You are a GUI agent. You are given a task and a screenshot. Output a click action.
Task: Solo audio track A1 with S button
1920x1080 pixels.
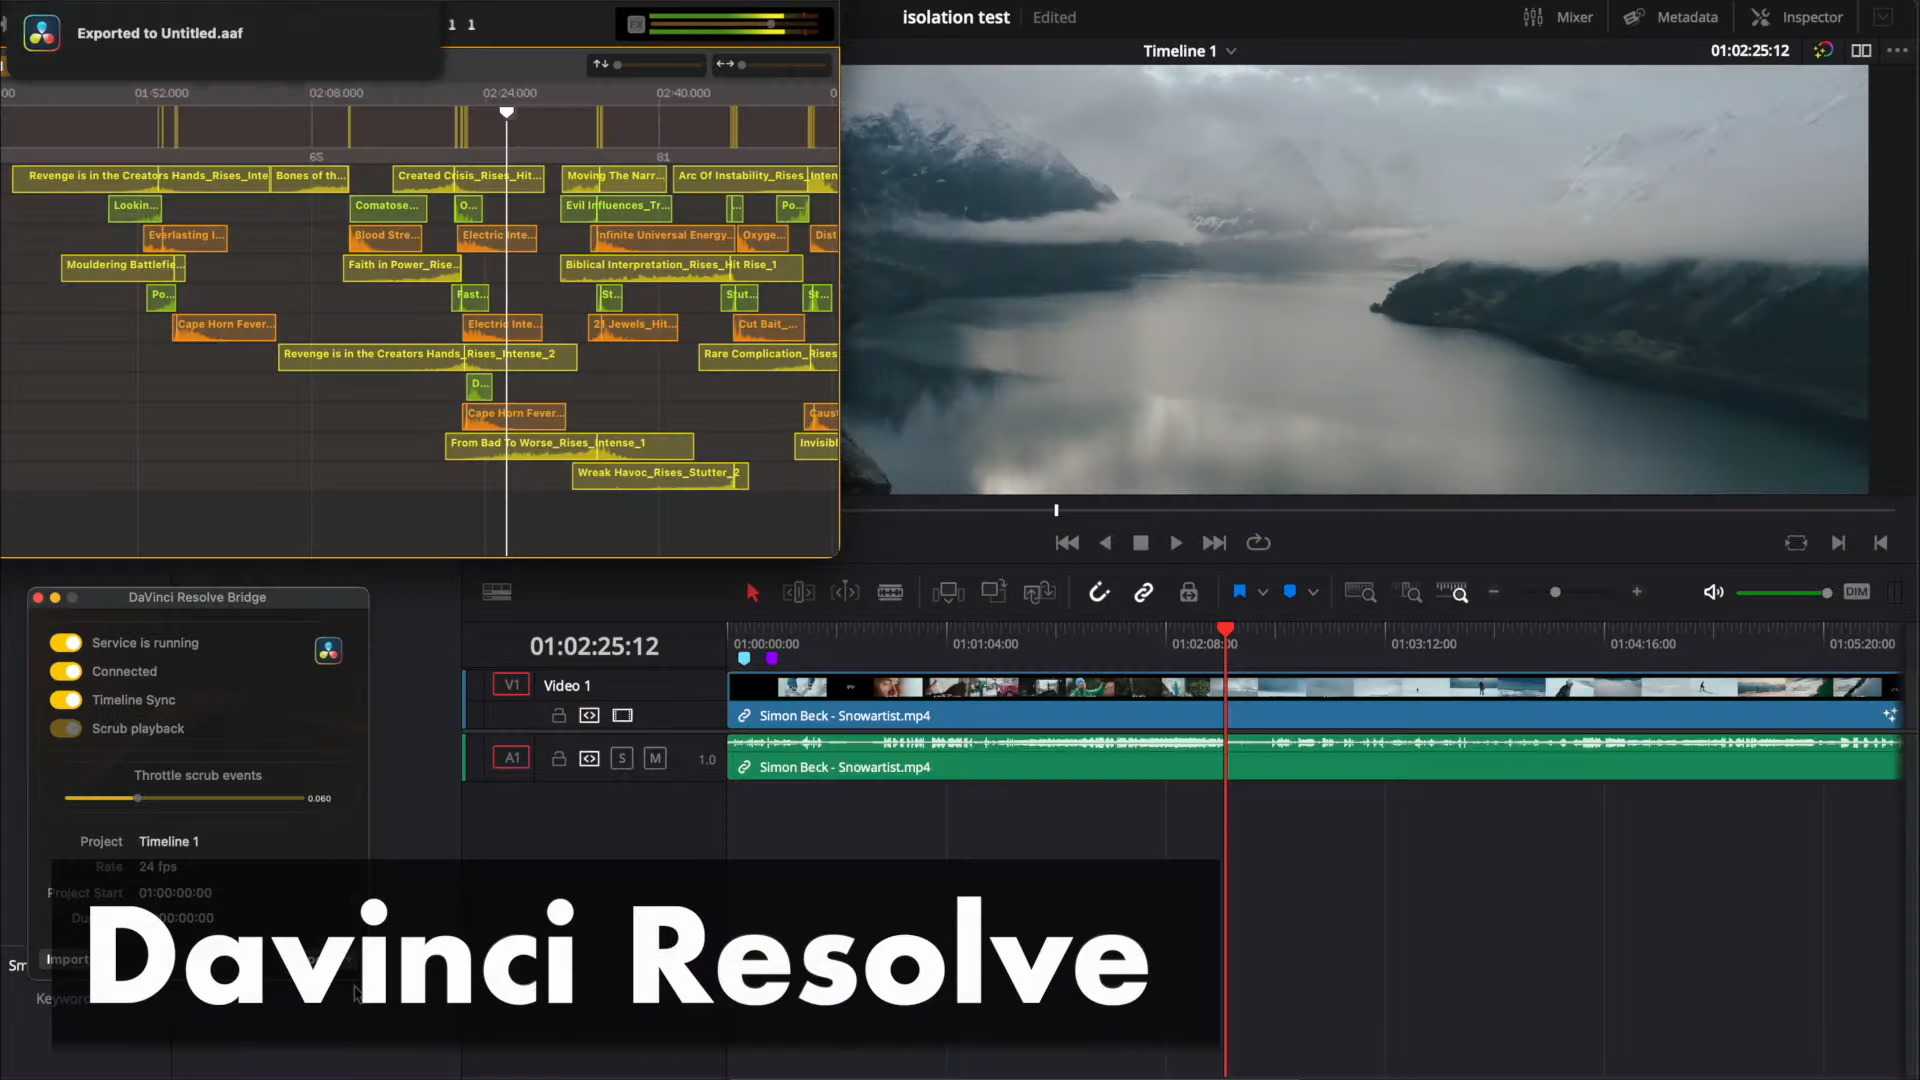coord(622,759)
